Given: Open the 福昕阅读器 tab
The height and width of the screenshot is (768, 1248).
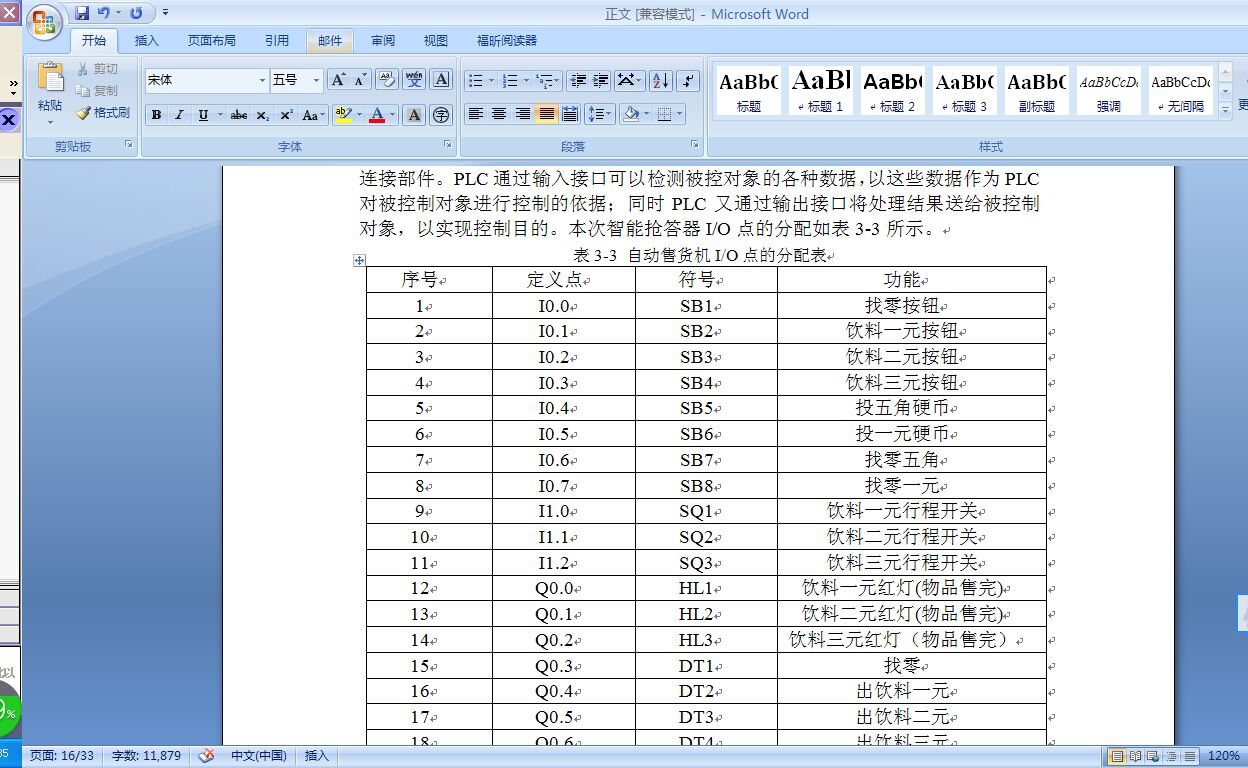Looking at the screenshot, I should coord(507,41).
